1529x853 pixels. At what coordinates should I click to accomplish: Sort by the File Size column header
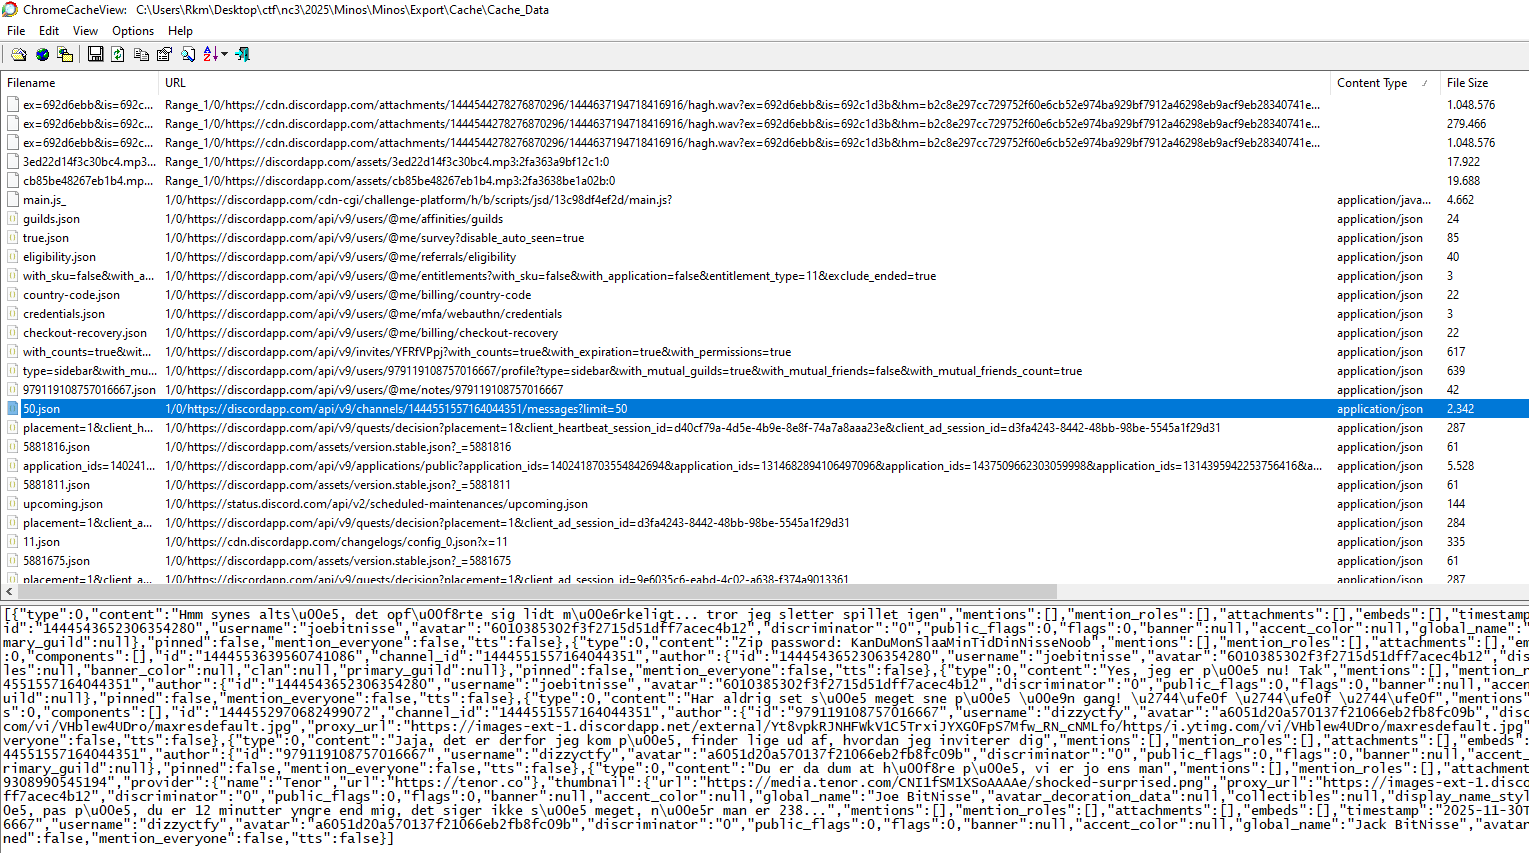[1466, 83]
